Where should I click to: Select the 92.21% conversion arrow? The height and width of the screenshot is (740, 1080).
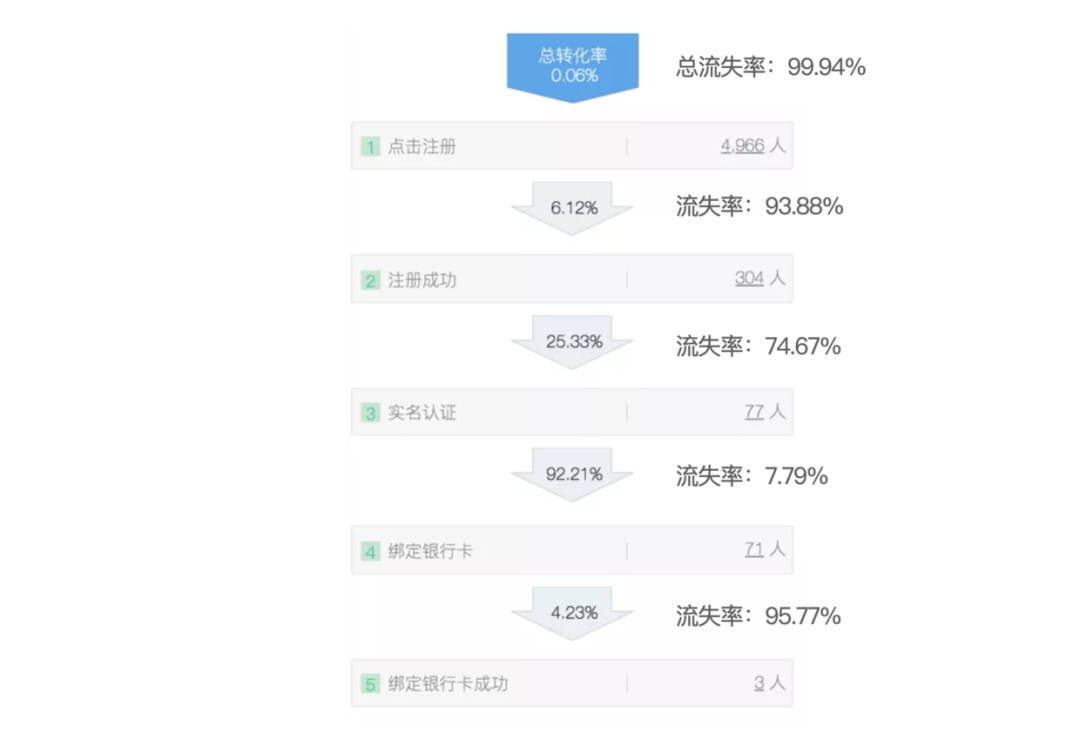tap(572, 474)
